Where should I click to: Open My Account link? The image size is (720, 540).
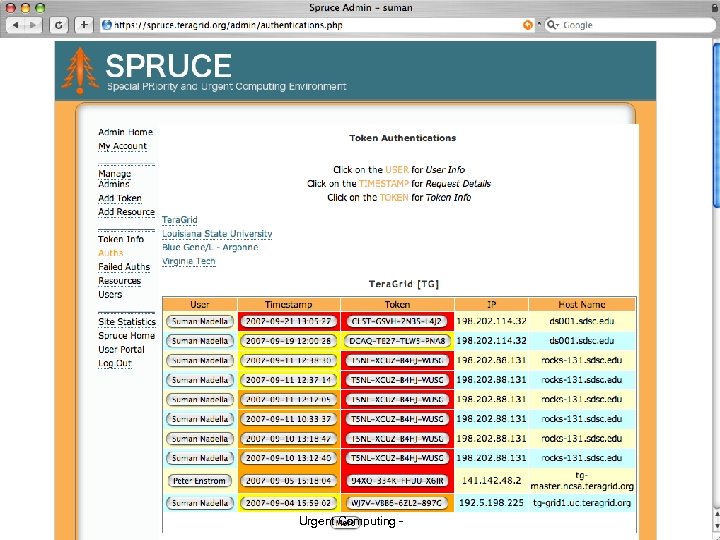[122, 146]
